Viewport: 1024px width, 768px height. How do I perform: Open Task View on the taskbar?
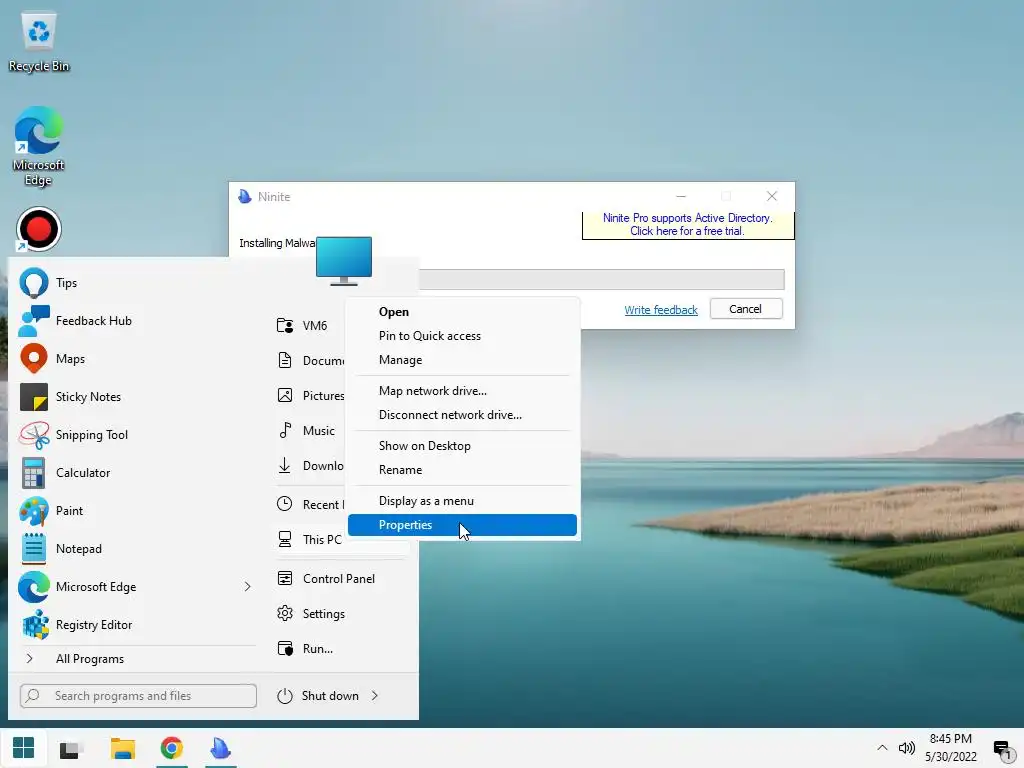tap(71, 749)
